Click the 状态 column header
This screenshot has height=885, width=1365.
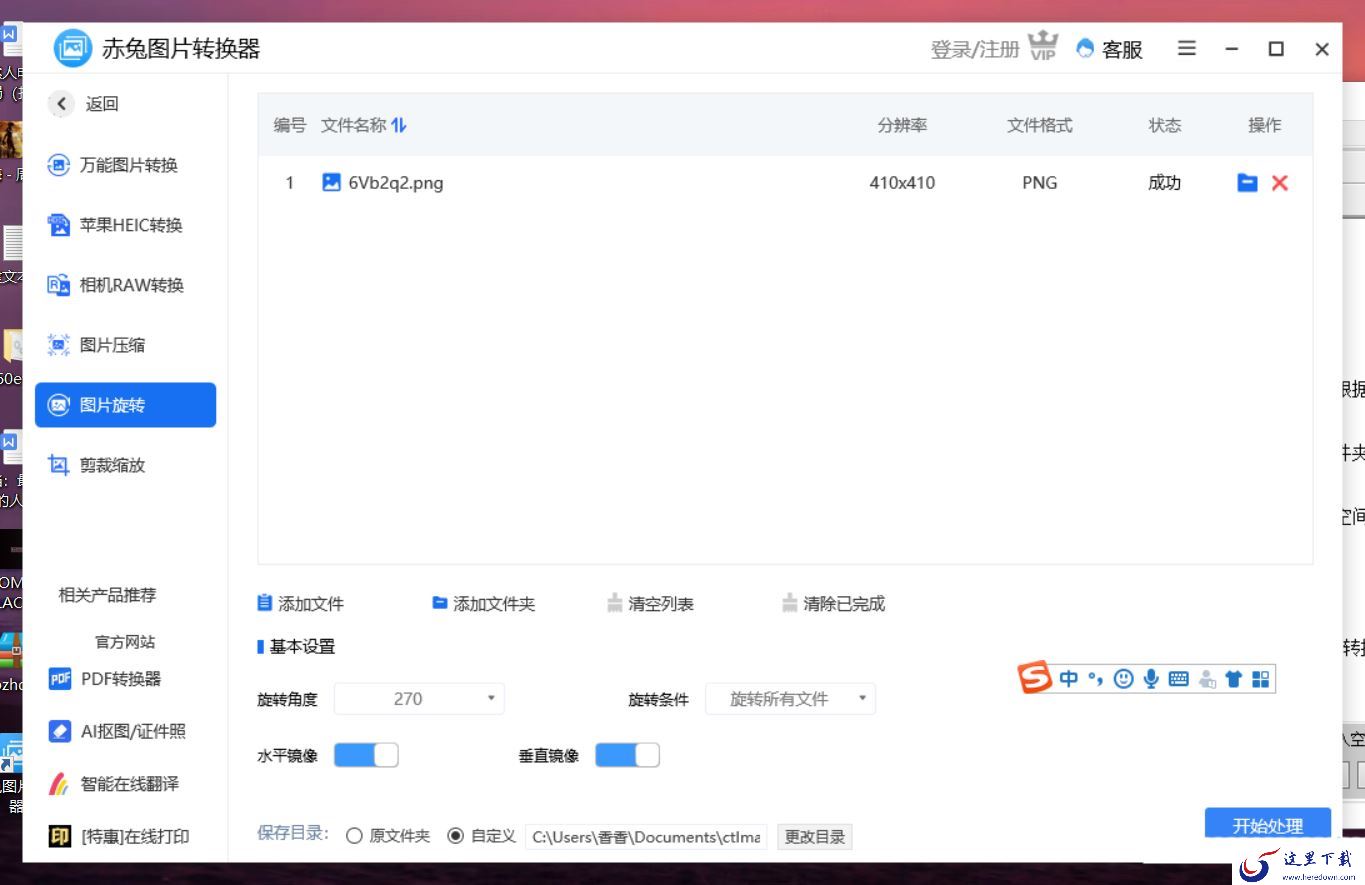click(1165, 125)
